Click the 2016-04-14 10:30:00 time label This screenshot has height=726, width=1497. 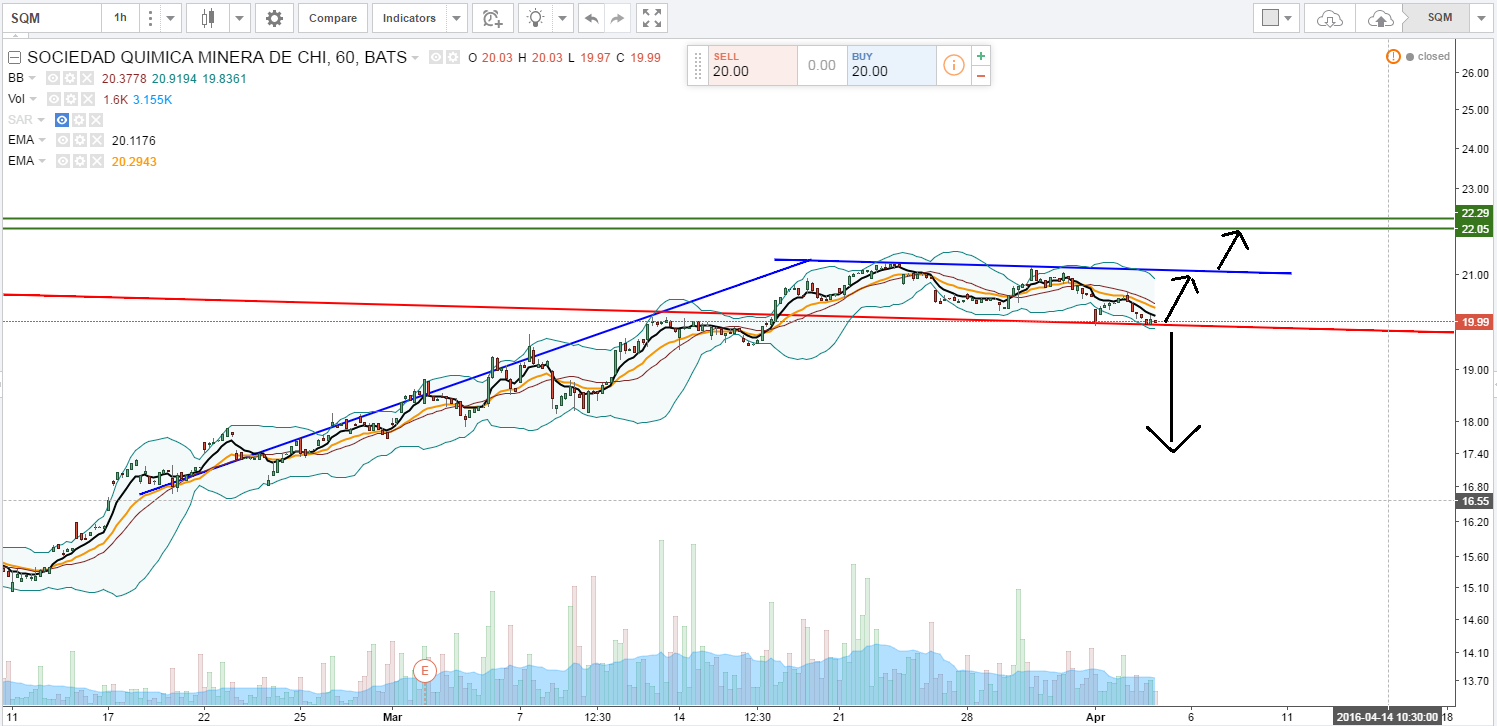1389,716
